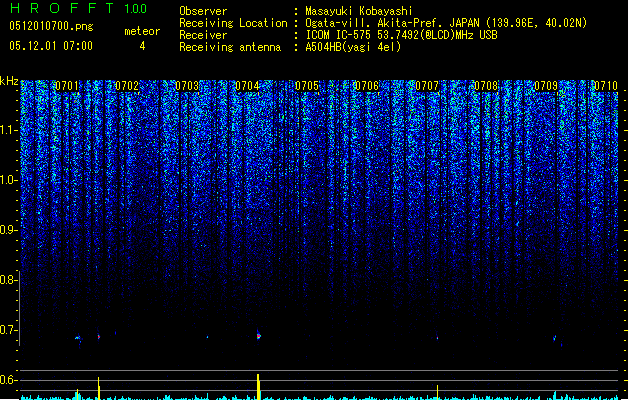Click the 0.6 kHz axis label
Viewport: 629px width, 400px height.
8,380
